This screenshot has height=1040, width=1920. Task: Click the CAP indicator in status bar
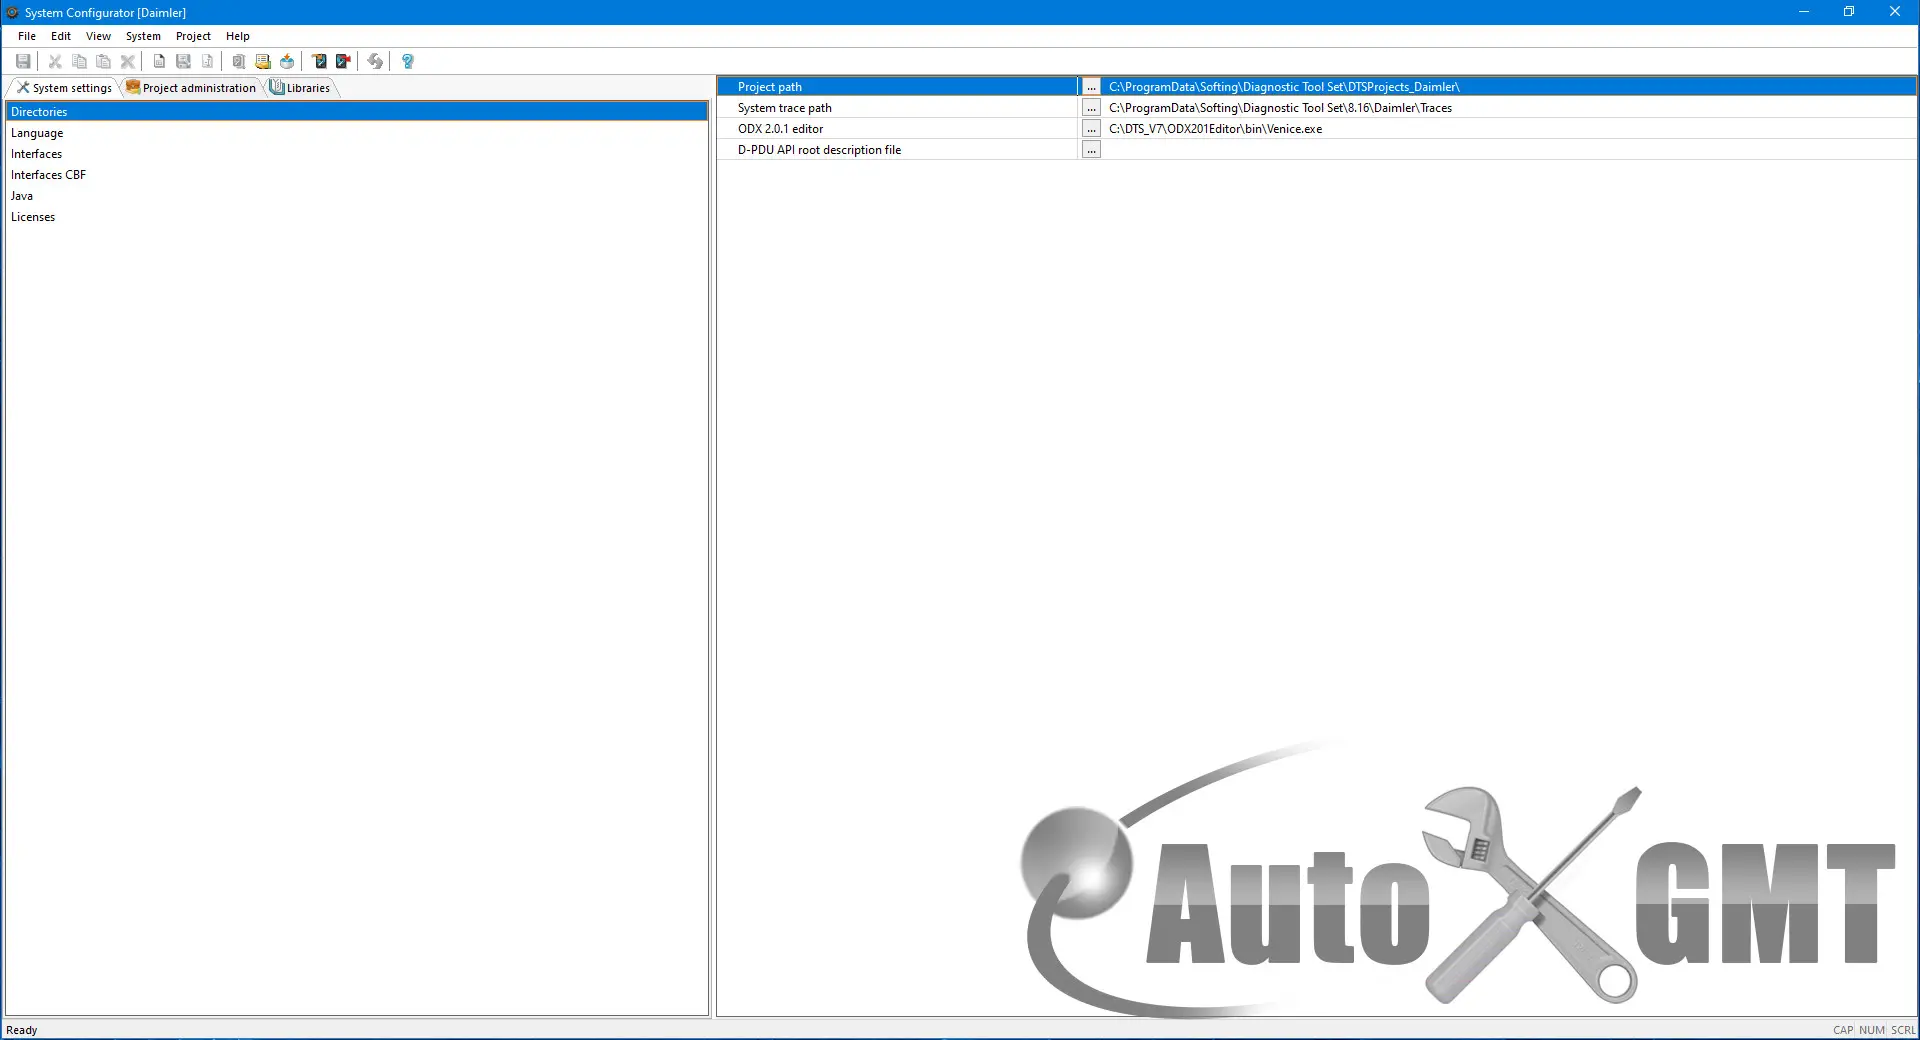(x=1842, y=1030)
